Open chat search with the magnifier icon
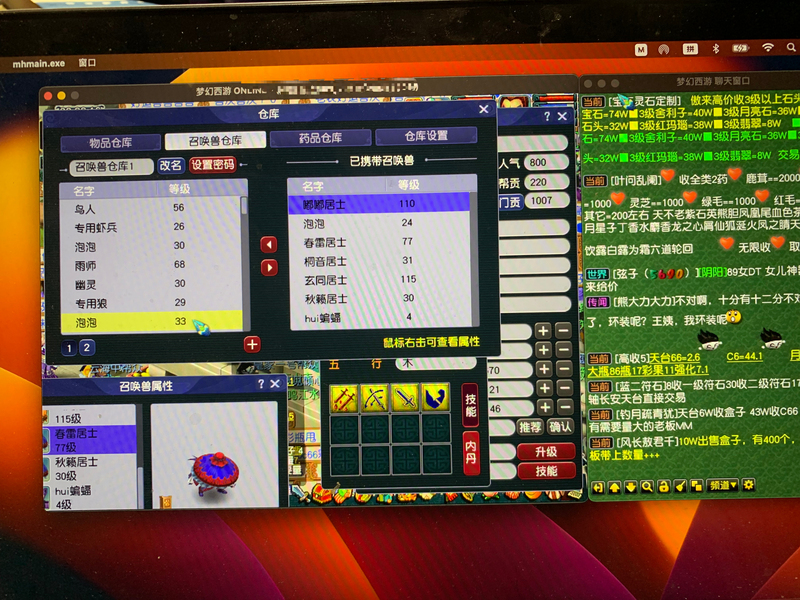Viewport: 800px width, 600px height. pyautogui.click(x=647, y=486)
